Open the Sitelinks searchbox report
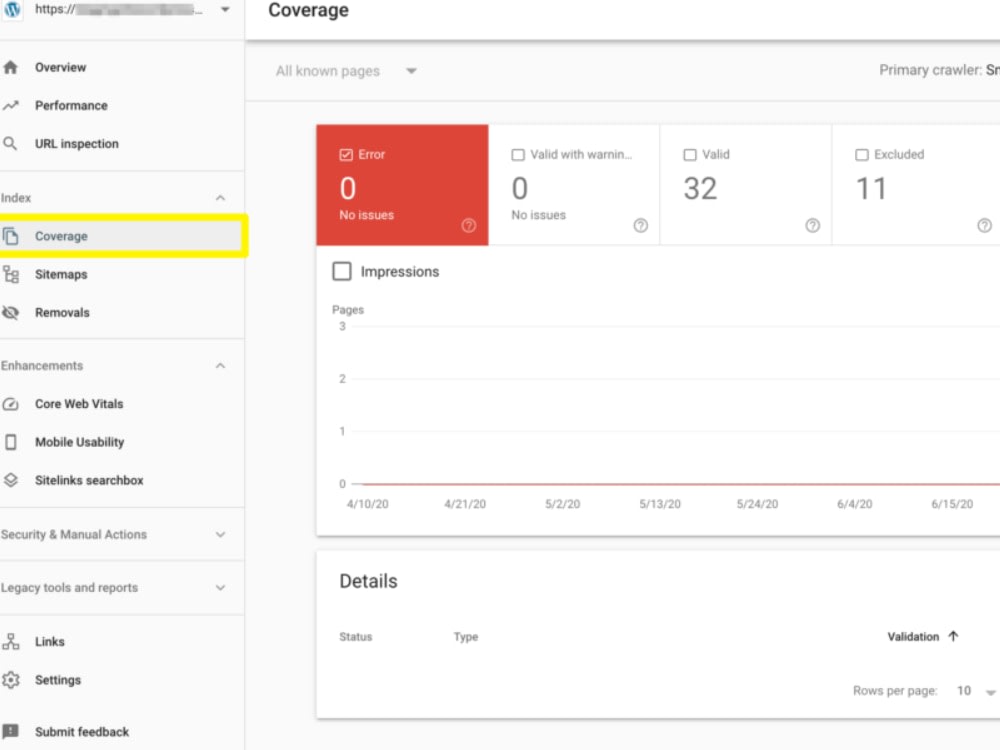The width and height of the screenshot is (1000, 750). 86,480
